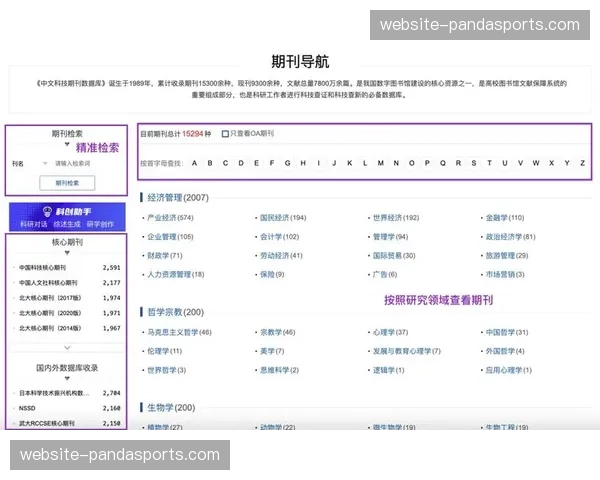Viewport: 600px width, 480px height.
Task: Open the 哲学宗教(200) category heading
Action: point(176,312)
